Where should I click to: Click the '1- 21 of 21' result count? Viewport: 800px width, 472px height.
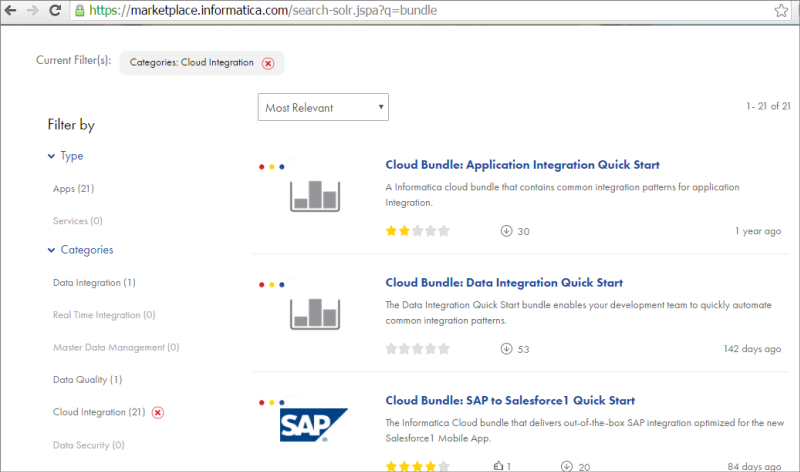(x=768, y=106)
